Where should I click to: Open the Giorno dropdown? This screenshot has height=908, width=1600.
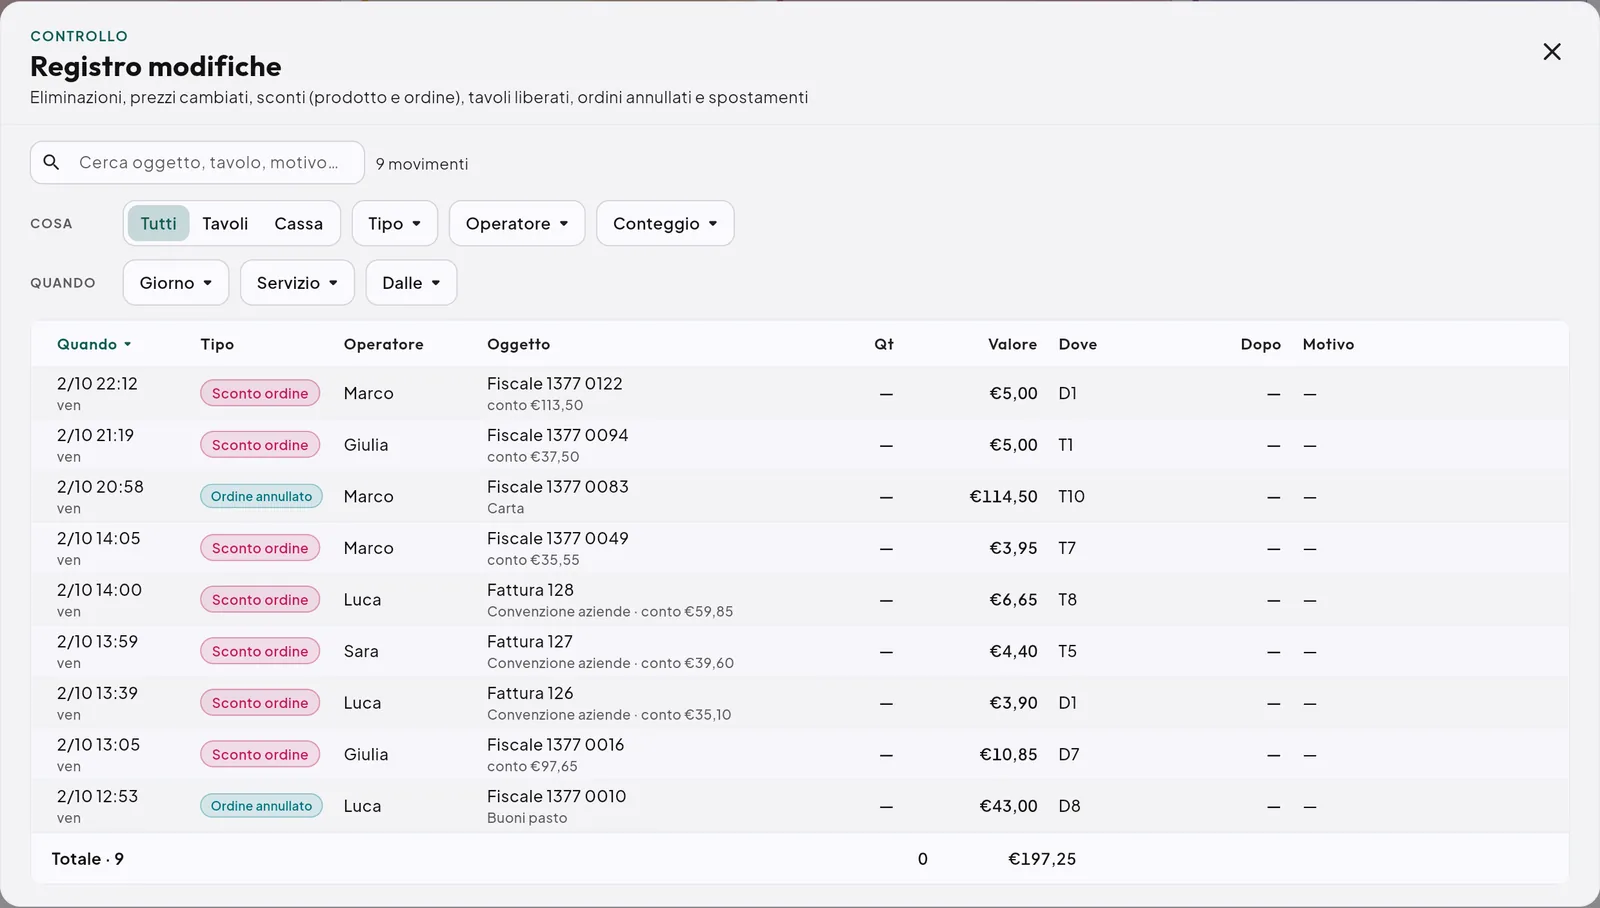click(176, 283)
